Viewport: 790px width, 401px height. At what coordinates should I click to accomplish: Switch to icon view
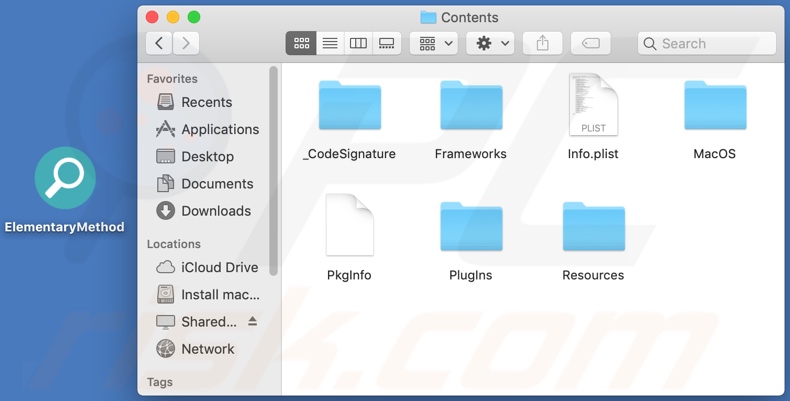point(301,43)
